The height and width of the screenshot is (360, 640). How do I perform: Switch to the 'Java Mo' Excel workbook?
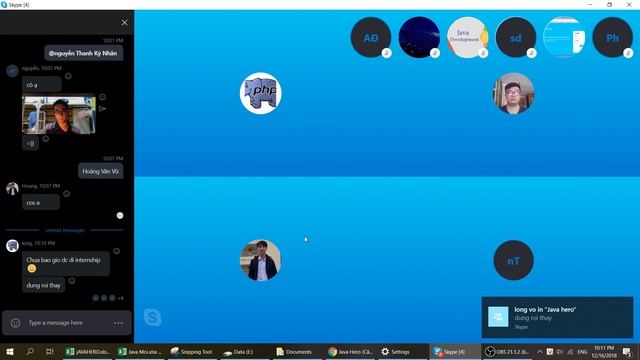tap(140, 351)
